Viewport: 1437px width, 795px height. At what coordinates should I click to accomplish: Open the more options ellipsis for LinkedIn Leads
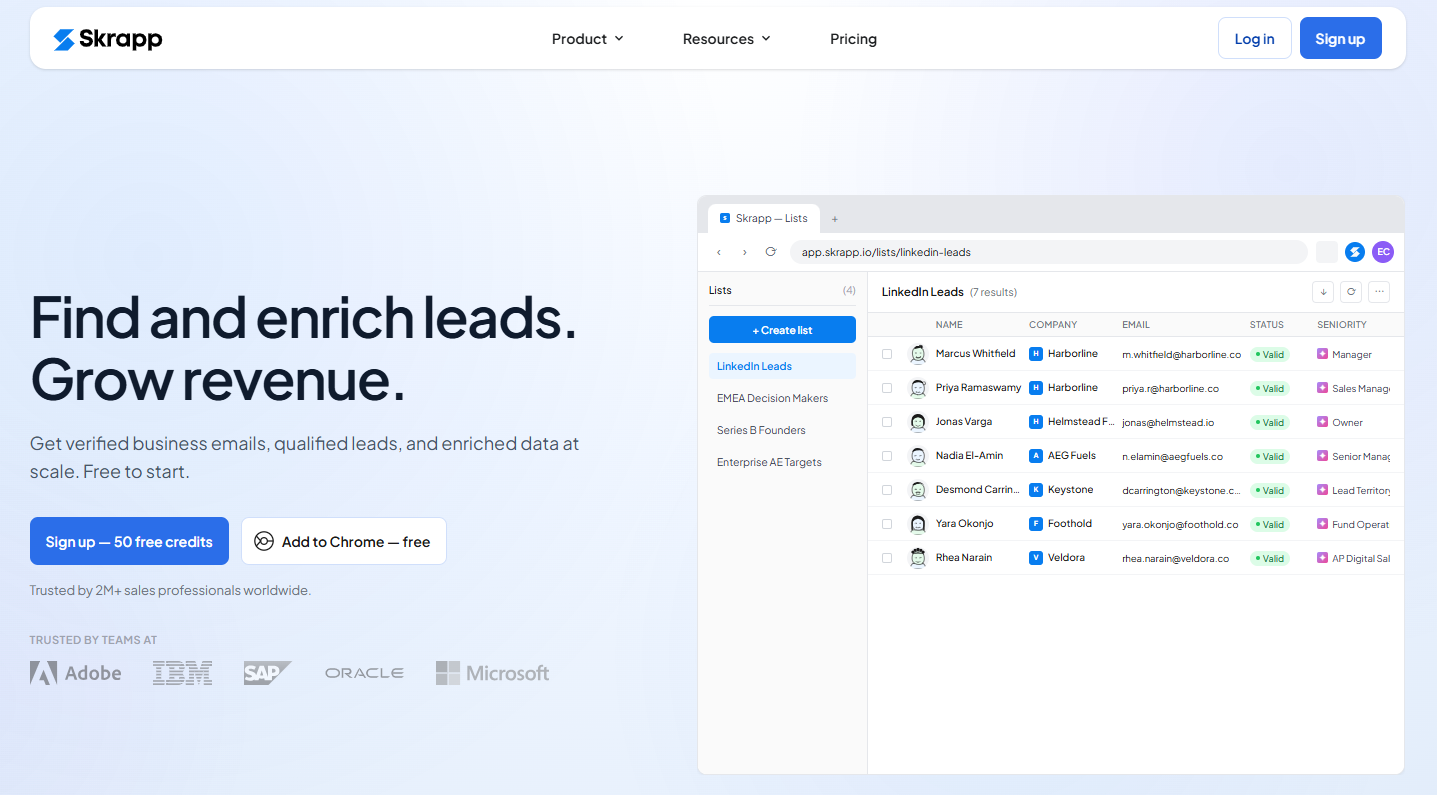[x=1379, y=292]
